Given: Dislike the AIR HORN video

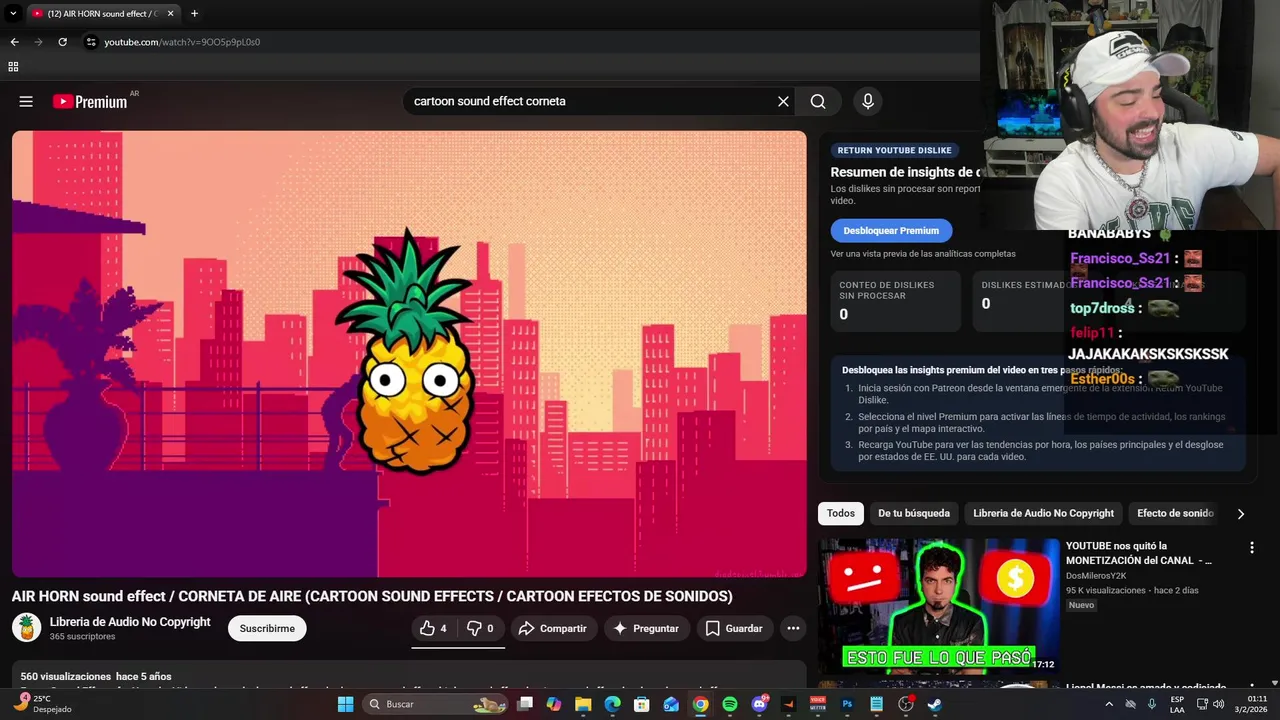Looking at the screenshot, I should pyautogui.click(x=481, y=628).
